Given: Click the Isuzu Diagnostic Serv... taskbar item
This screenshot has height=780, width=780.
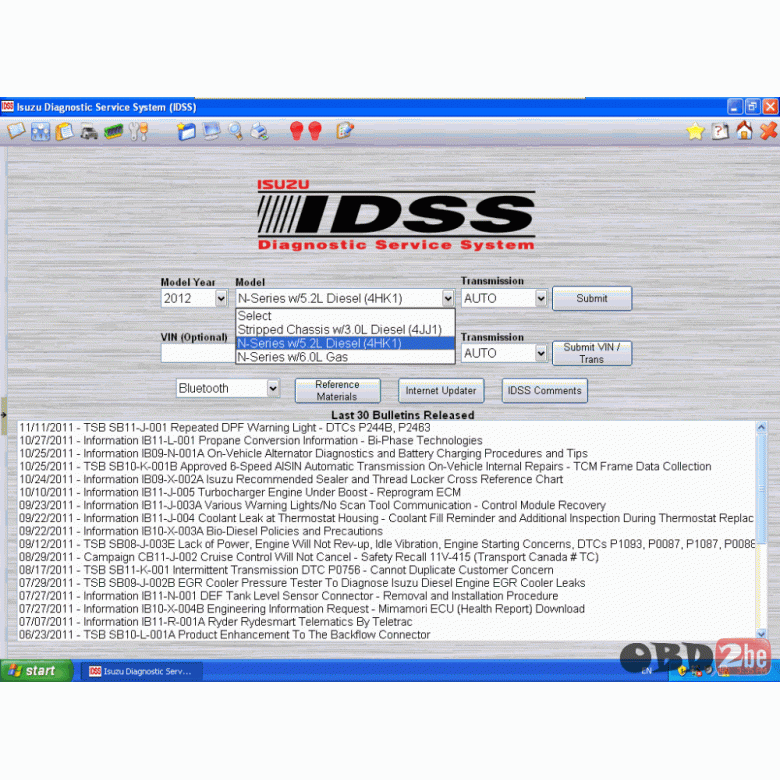Looking at the screenshot, I should click(142, 671).
